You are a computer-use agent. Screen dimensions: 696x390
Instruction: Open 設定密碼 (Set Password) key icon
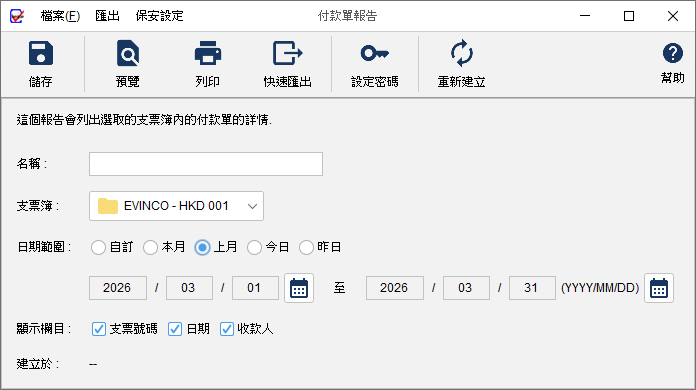[374, 53]
